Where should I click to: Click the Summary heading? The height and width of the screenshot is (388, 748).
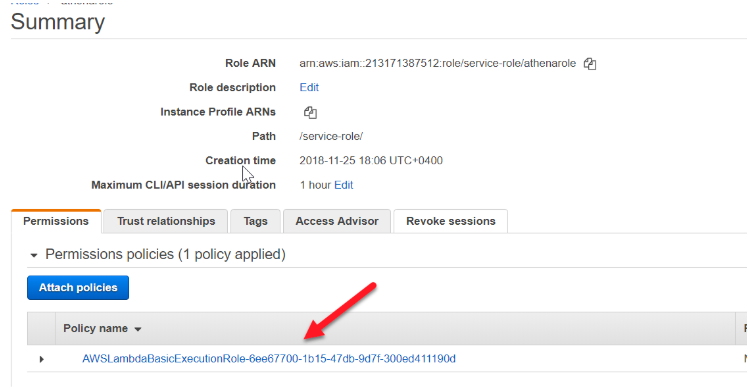(58, 22)
